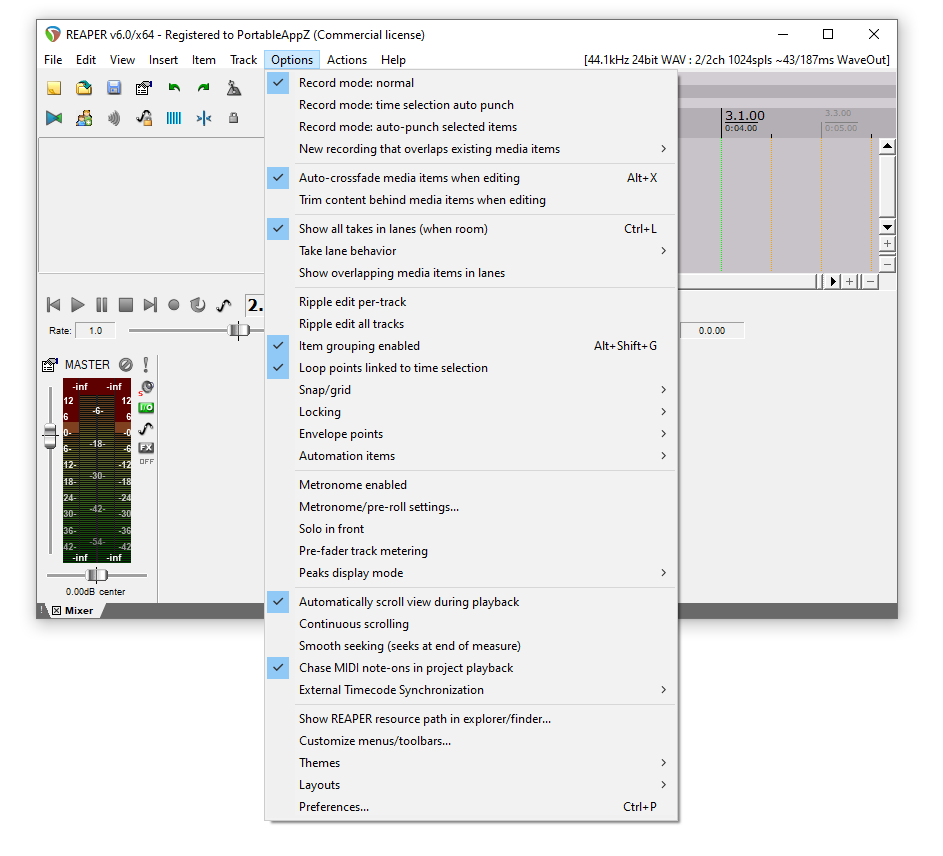Toggle Auto-crossfade toolbar icon
This screenshot has height=856, width=943.
(54, 118)
